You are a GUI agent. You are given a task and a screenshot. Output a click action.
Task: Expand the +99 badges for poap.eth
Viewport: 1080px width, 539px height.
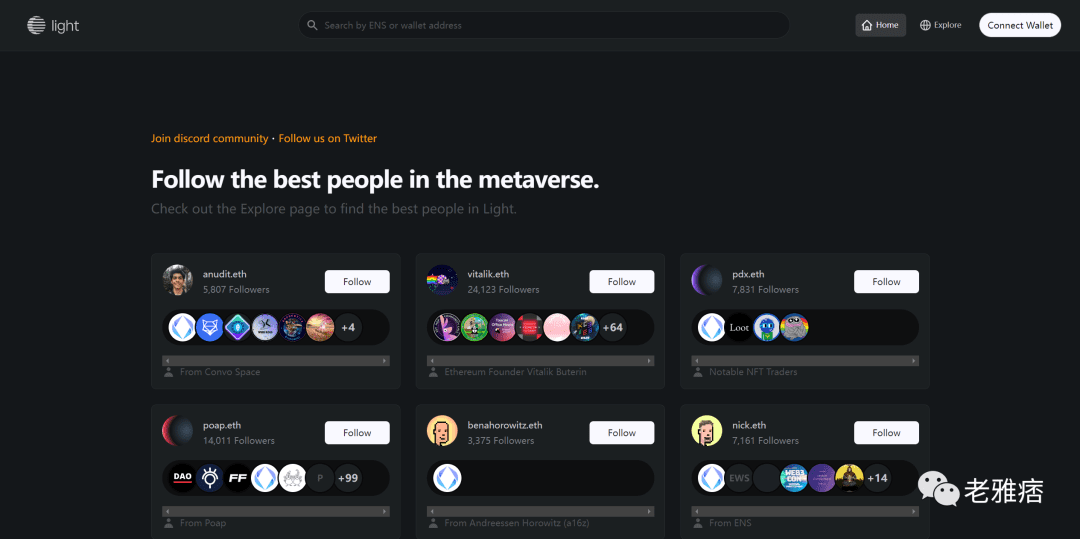348,478
